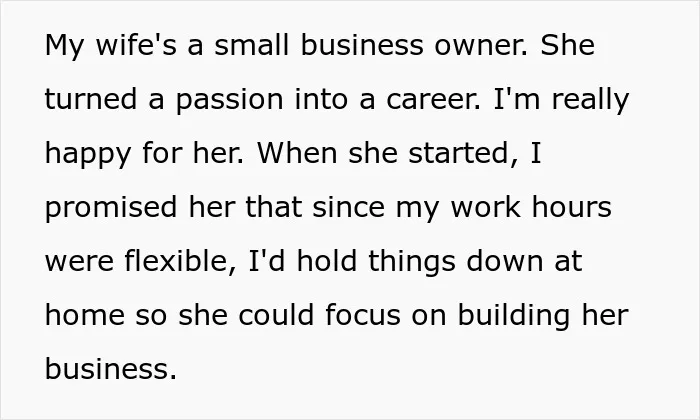Click the word "career" in the text
The height and width of the screenshot is (420, 700).
point(433,99)
